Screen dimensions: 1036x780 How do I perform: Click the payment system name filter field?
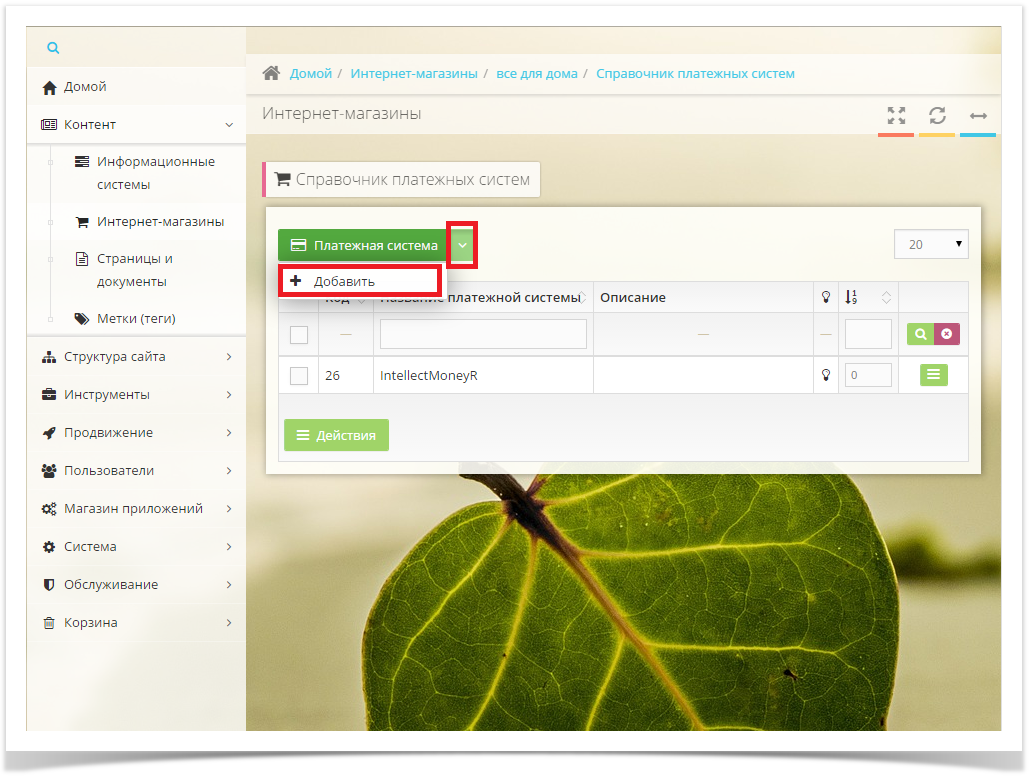(483, 334)
